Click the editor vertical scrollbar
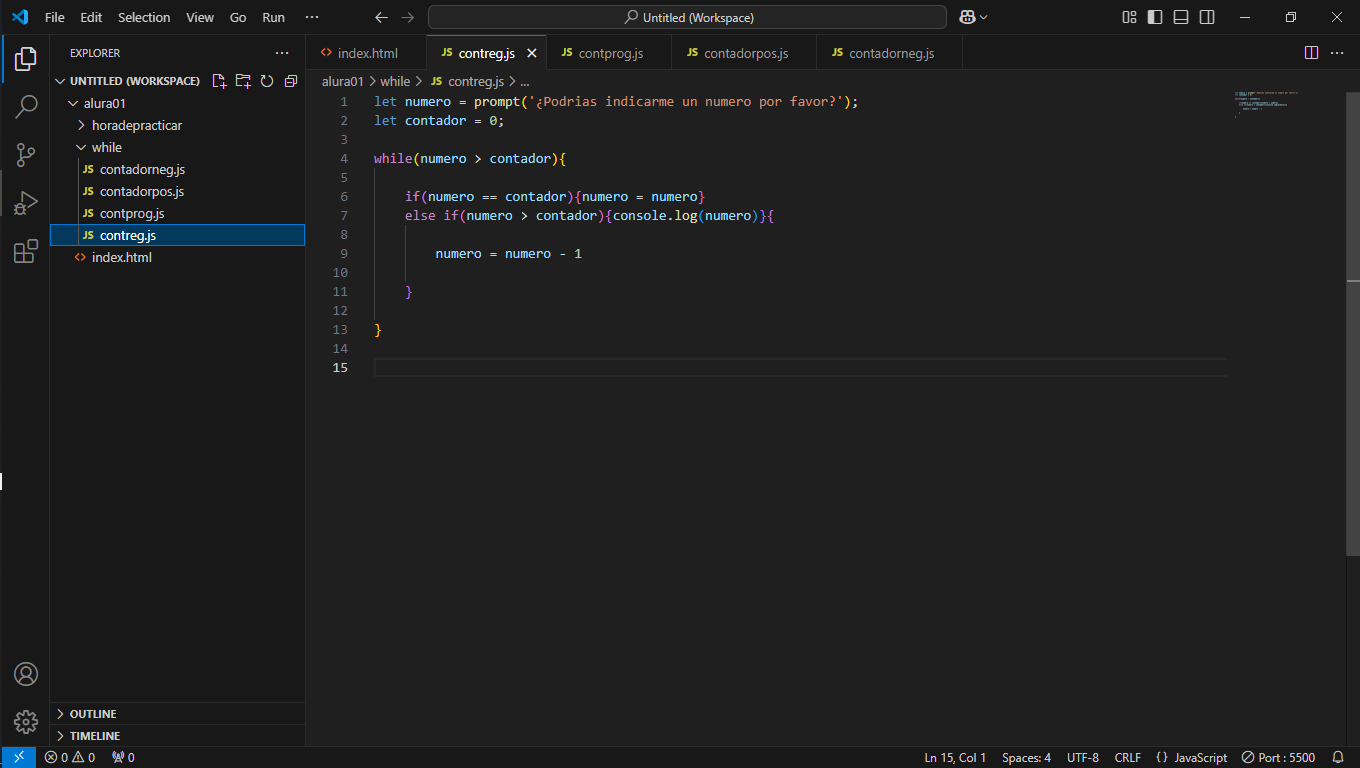Image resolution: width=1360 pixels, height=768 pixels. coord(1352,323)
